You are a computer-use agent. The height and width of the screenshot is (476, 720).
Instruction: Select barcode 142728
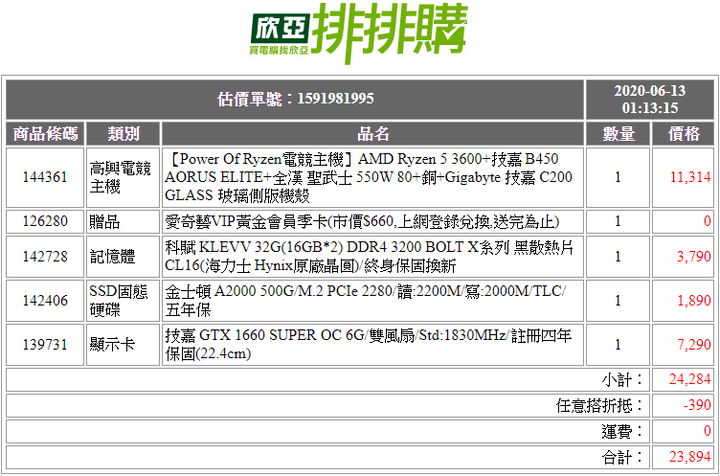pyautogui.click(x=45, y=256)
